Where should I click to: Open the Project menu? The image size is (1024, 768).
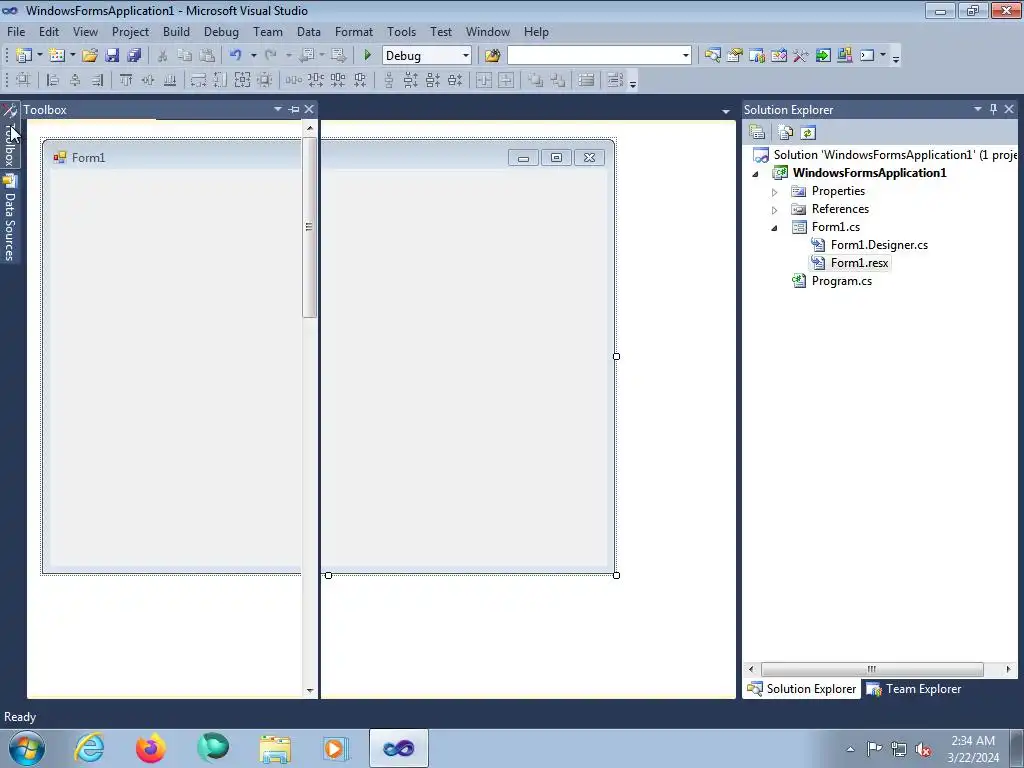[130, 31]
